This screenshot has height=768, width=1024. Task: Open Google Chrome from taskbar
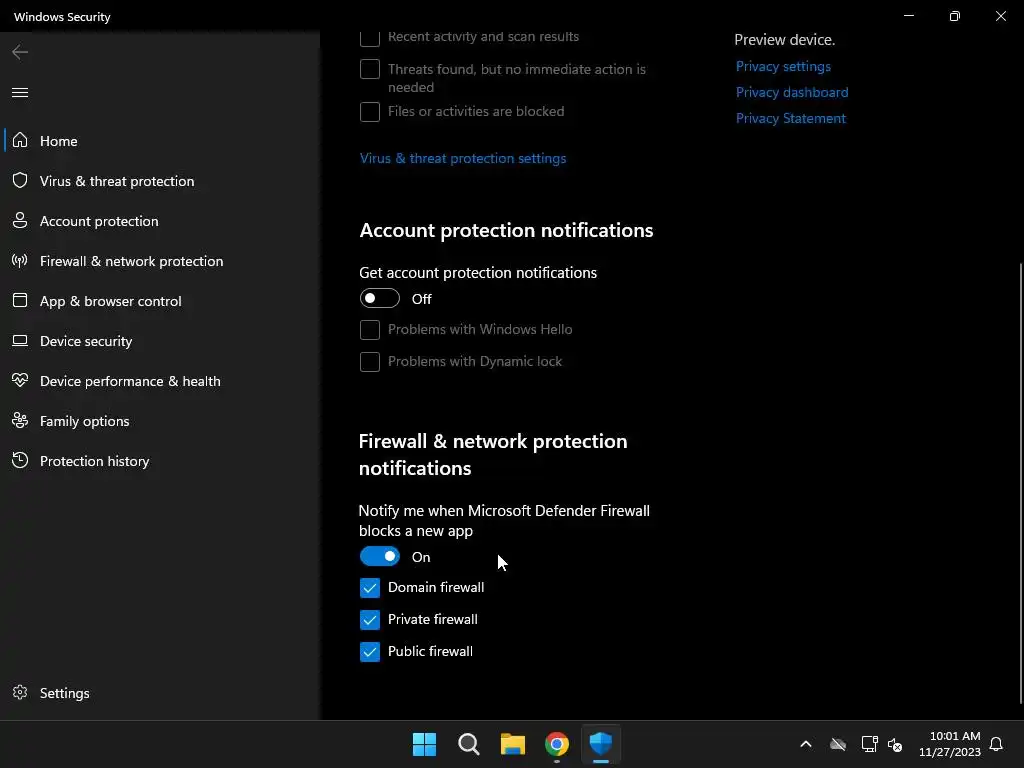tap(556, 744)
